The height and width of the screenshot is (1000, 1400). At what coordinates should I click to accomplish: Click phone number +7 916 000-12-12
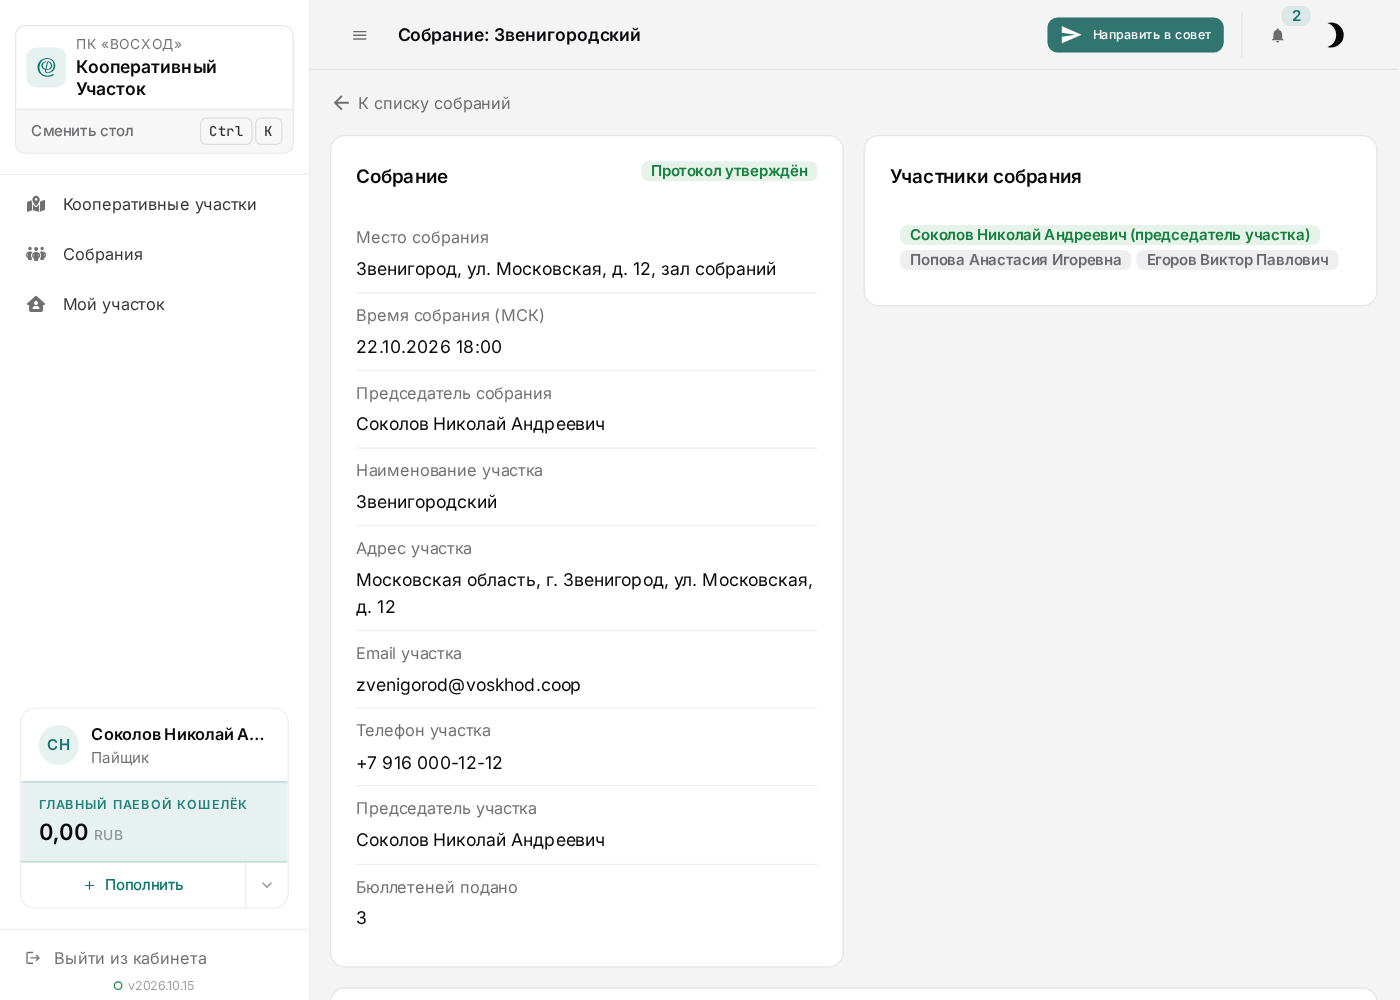pos(429,763)
